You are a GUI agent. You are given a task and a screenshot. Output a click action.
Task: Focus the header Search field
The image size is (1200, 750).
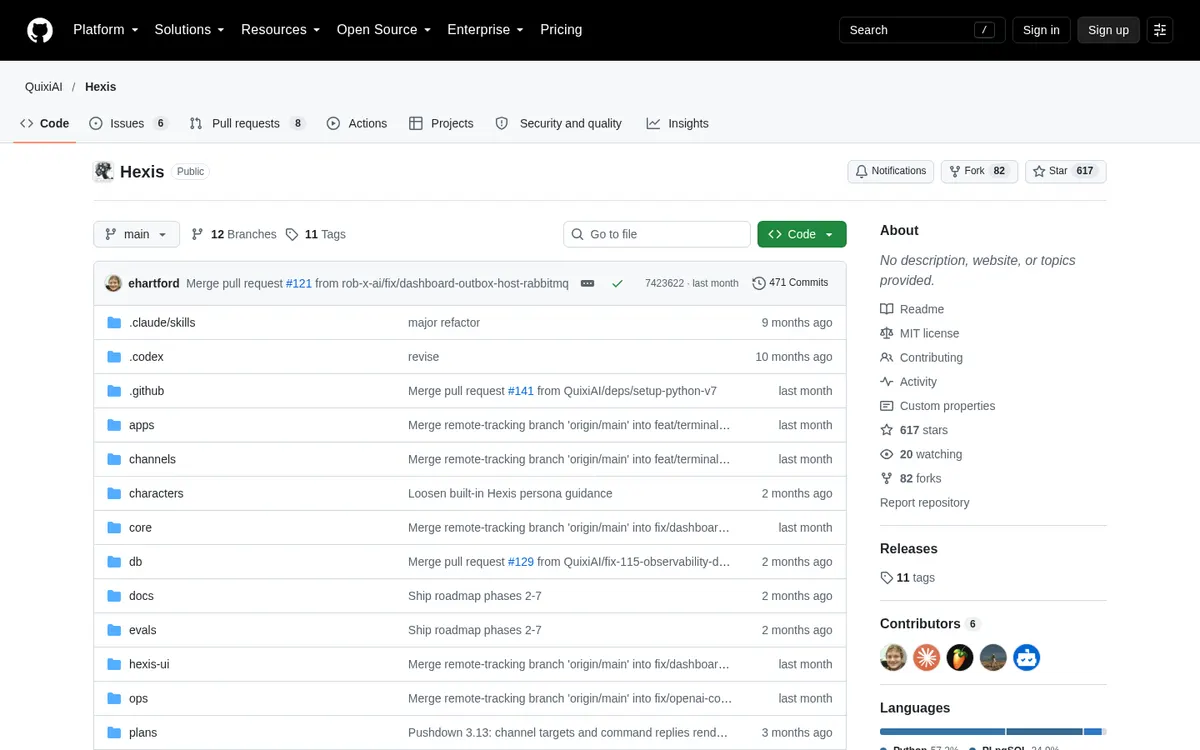click(x=921, y=30)
